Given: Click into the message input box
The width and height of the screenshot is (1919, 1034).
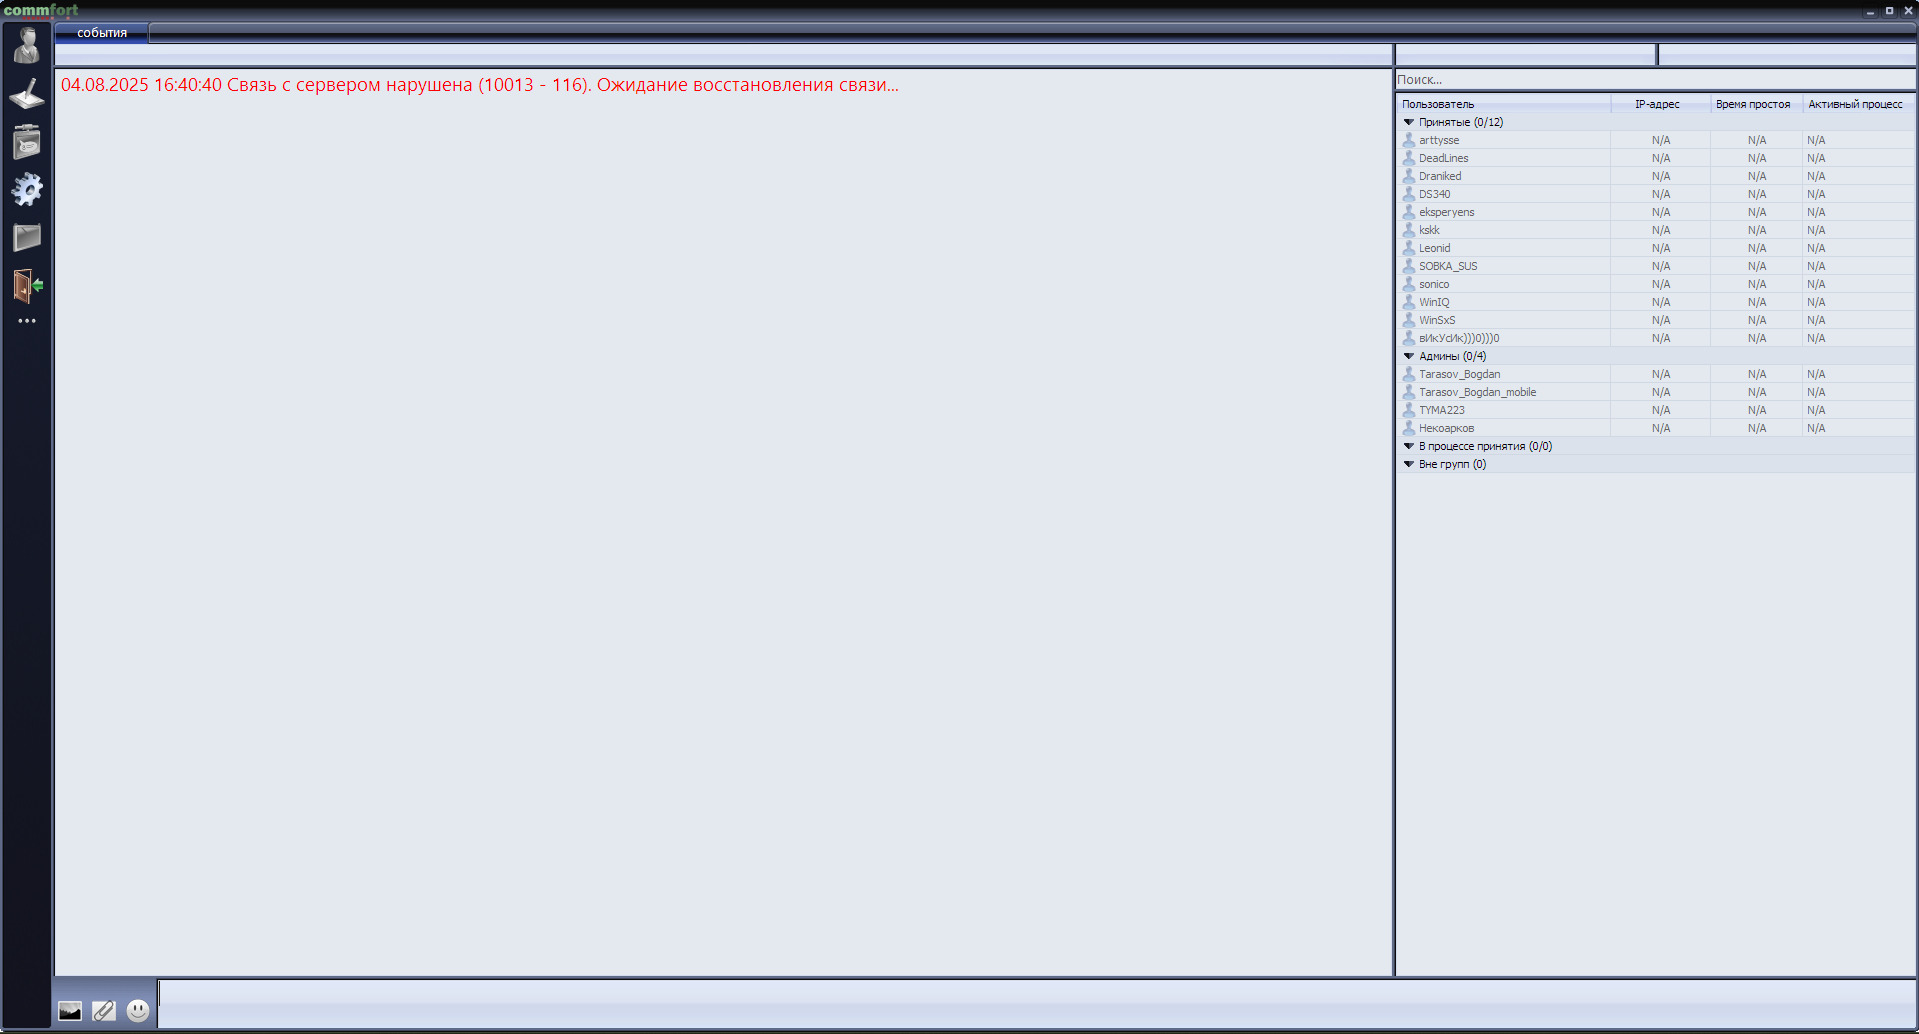Looking at the screenshot, I should click(x=1036, y=1003).
